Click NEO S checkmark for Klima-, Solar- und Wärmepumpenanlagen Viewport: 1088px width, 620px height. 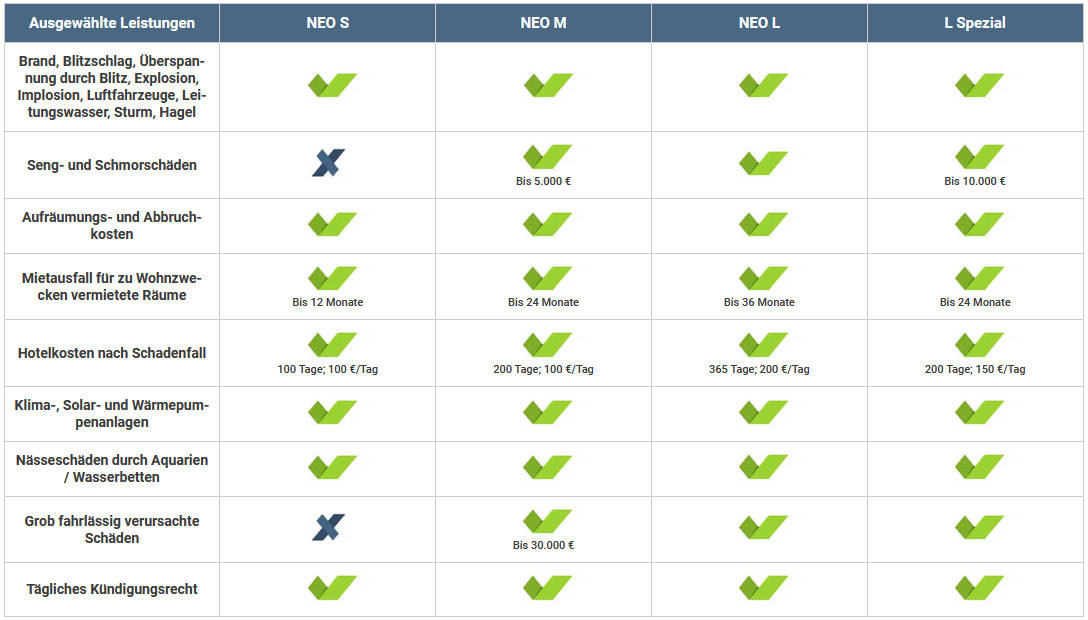(332, 412)
